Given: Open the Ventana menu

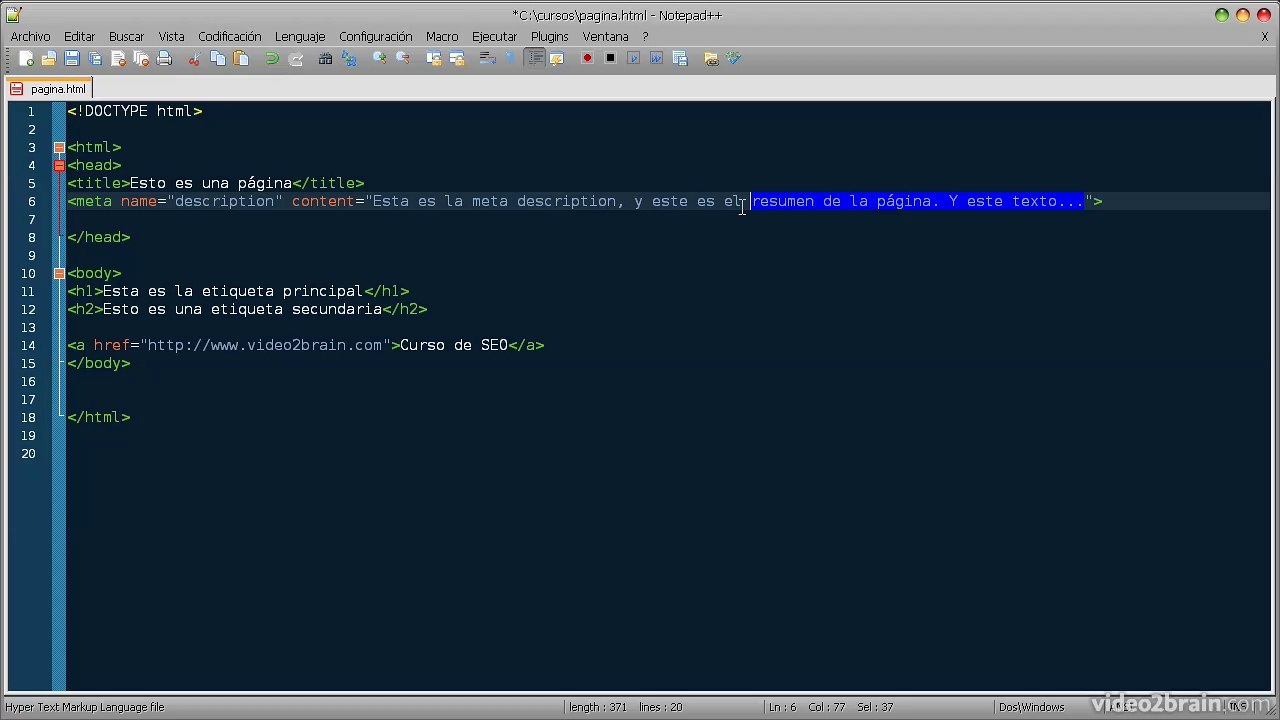Looking at the screenshot, I should tap(605, 37).
